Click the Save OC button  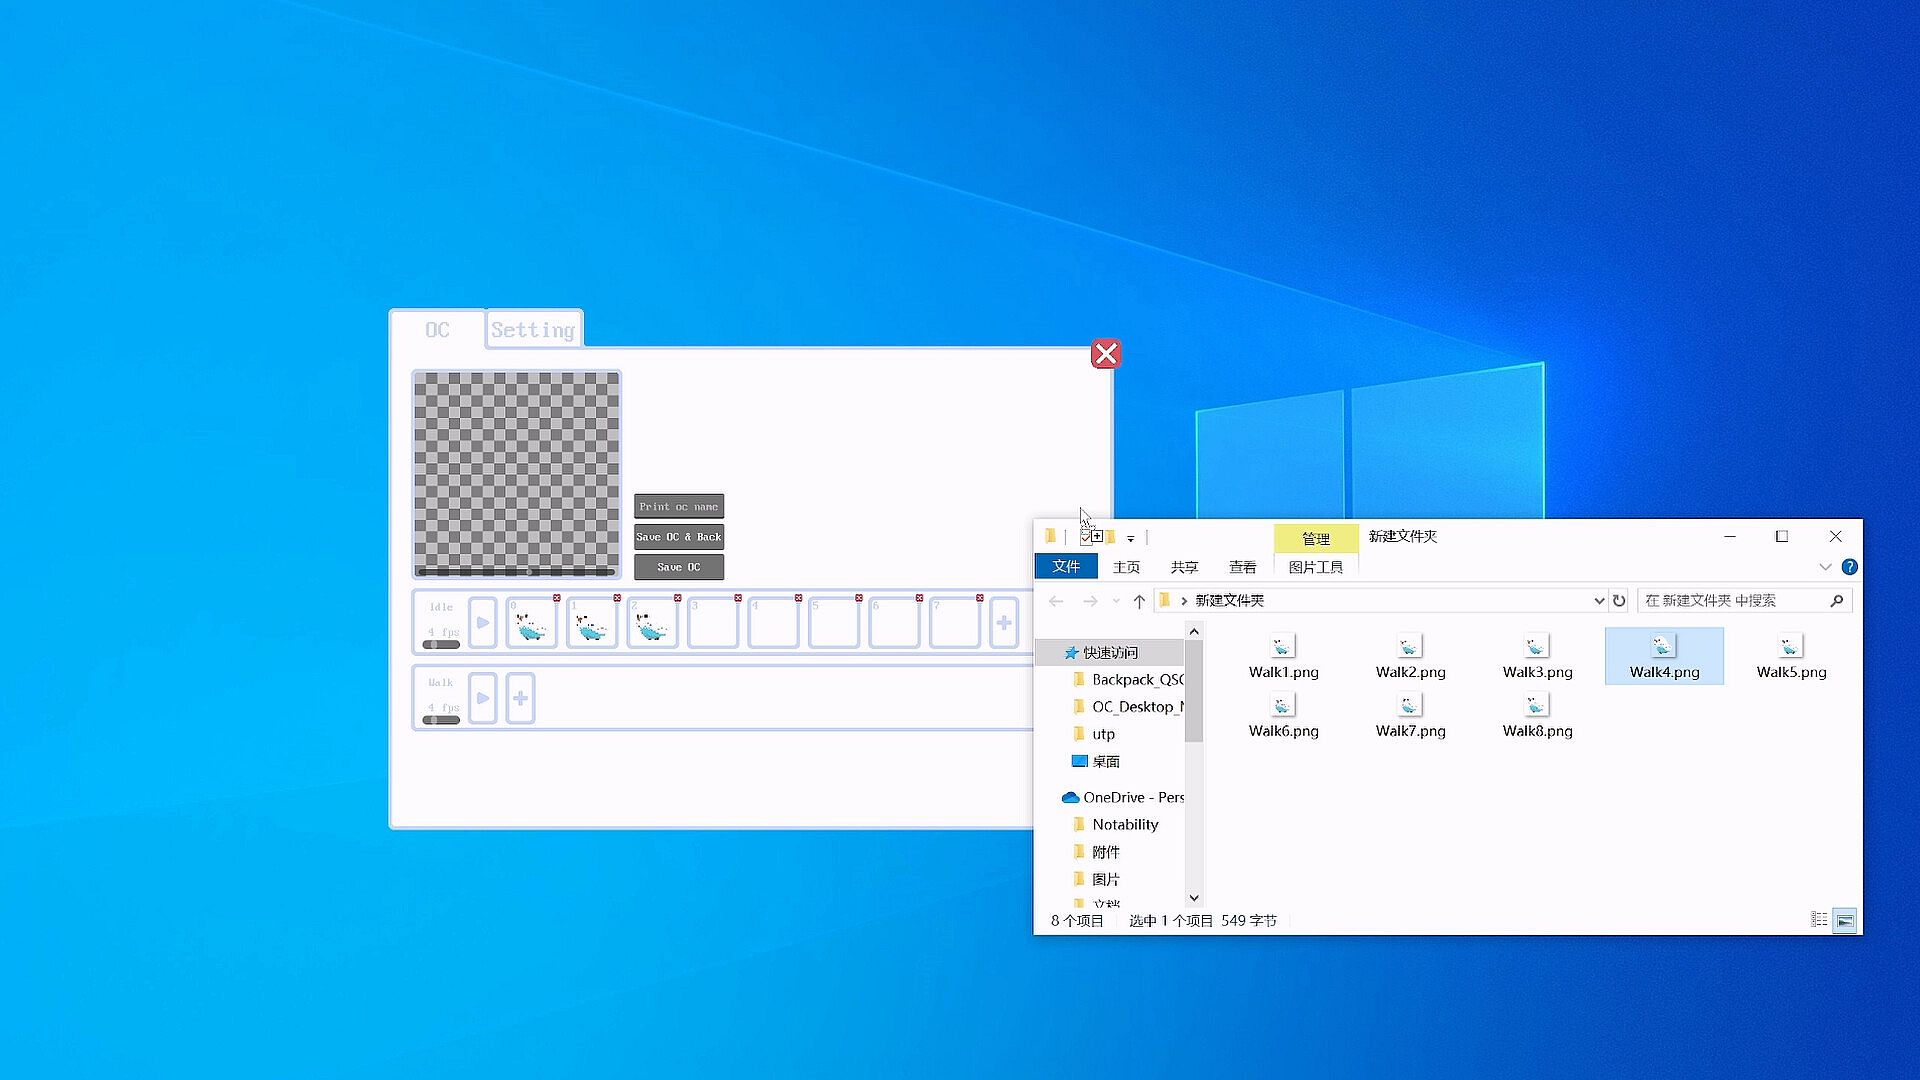click(679, 567)
